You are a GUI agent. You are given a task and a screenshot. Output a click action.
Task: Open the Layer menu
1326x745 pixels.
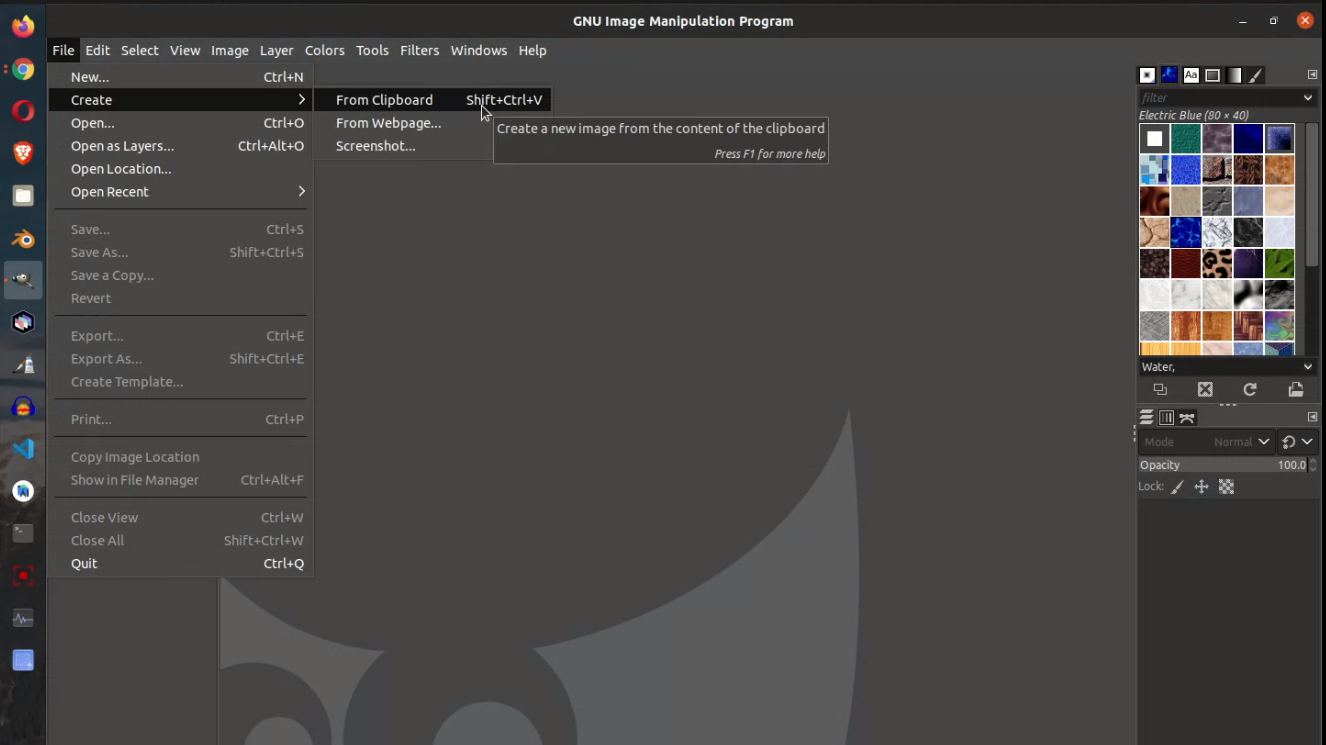pos(277,50)
